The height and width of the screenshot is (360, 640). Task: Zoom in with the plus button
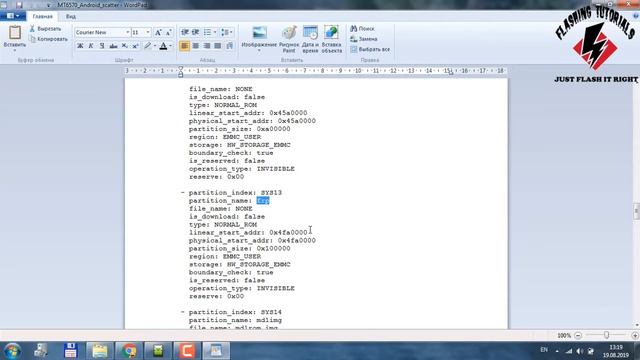click(x=635, y=336)
